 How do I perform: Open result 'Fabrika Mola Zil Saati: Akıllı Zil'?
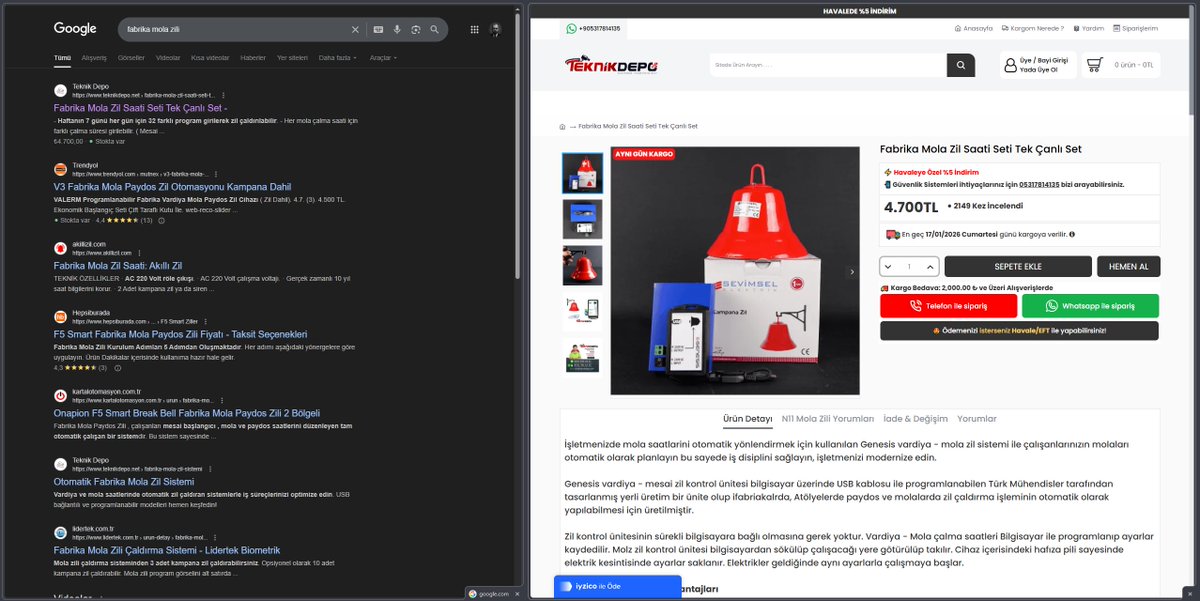117,265
